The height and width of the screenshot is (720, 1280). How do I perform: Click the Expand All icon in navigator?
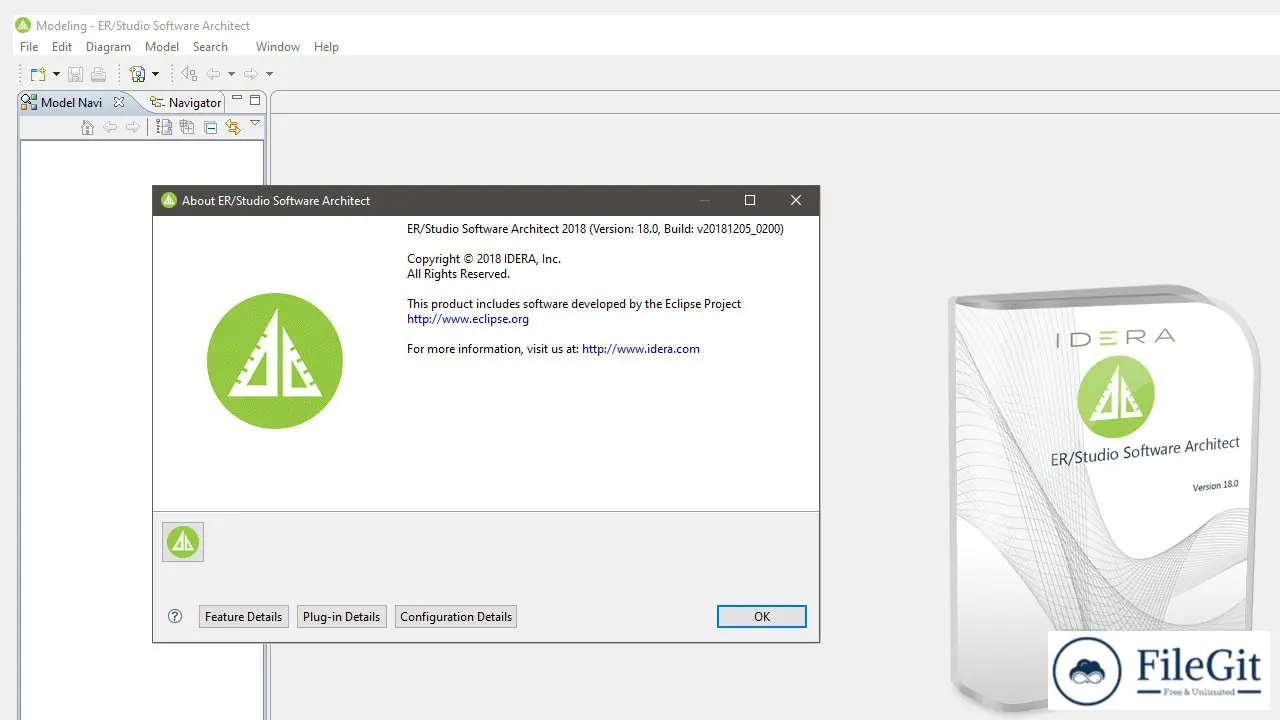(x=187, y=127)
